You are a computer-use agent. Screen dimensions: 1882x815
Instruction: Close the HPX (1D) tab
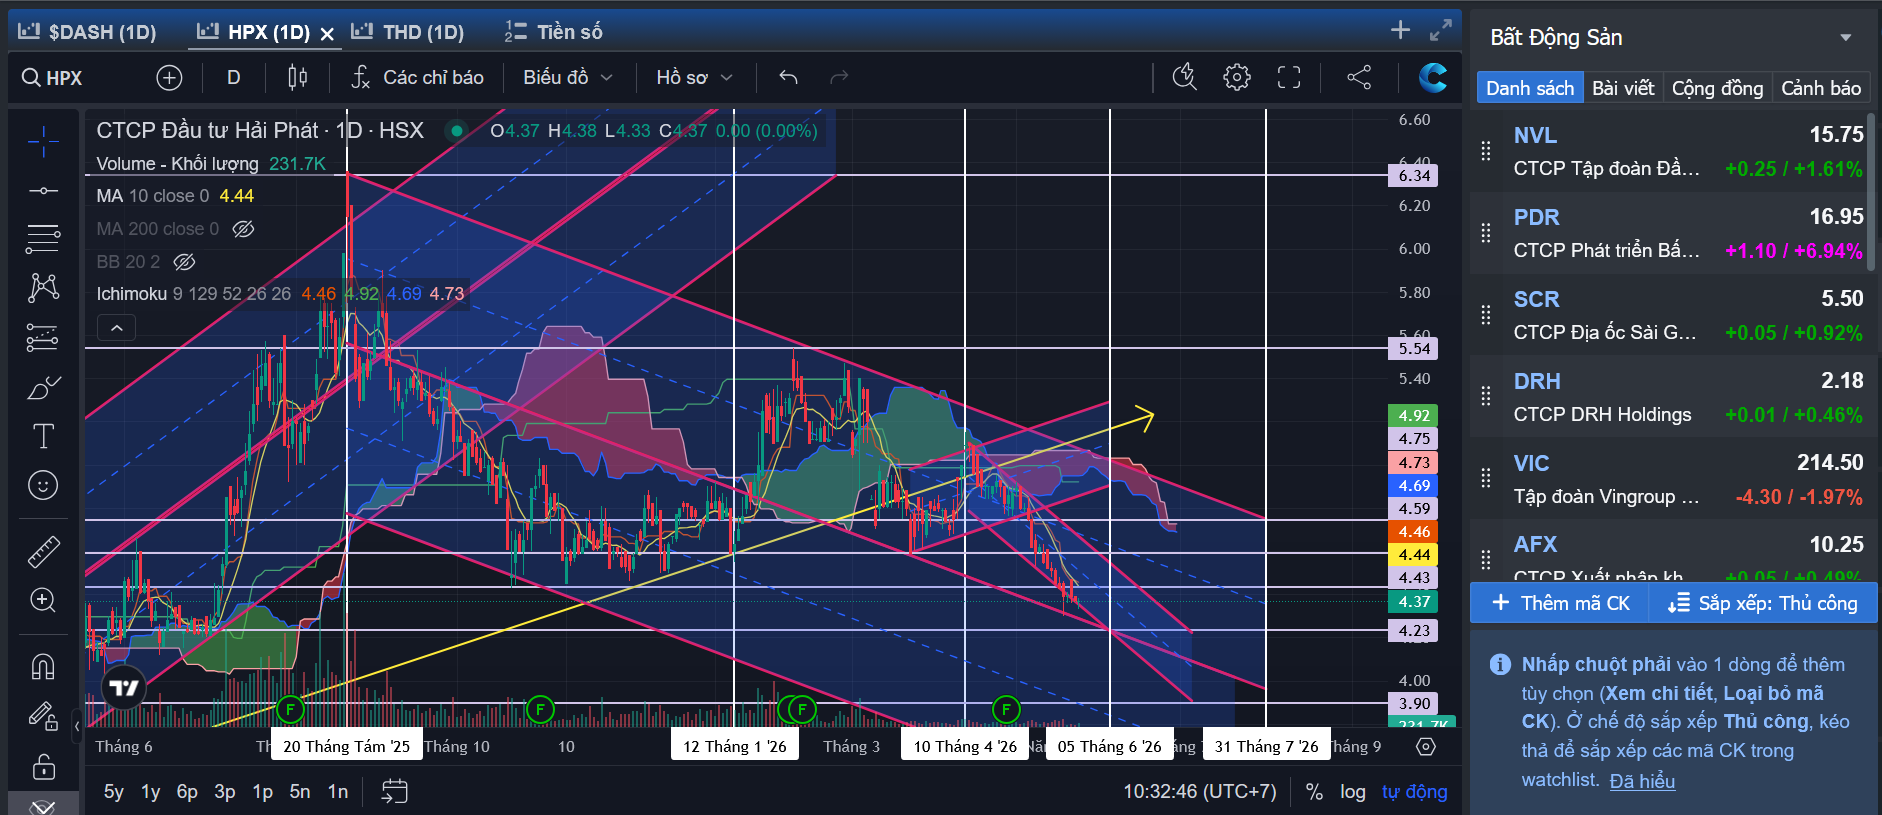(327, 33)
